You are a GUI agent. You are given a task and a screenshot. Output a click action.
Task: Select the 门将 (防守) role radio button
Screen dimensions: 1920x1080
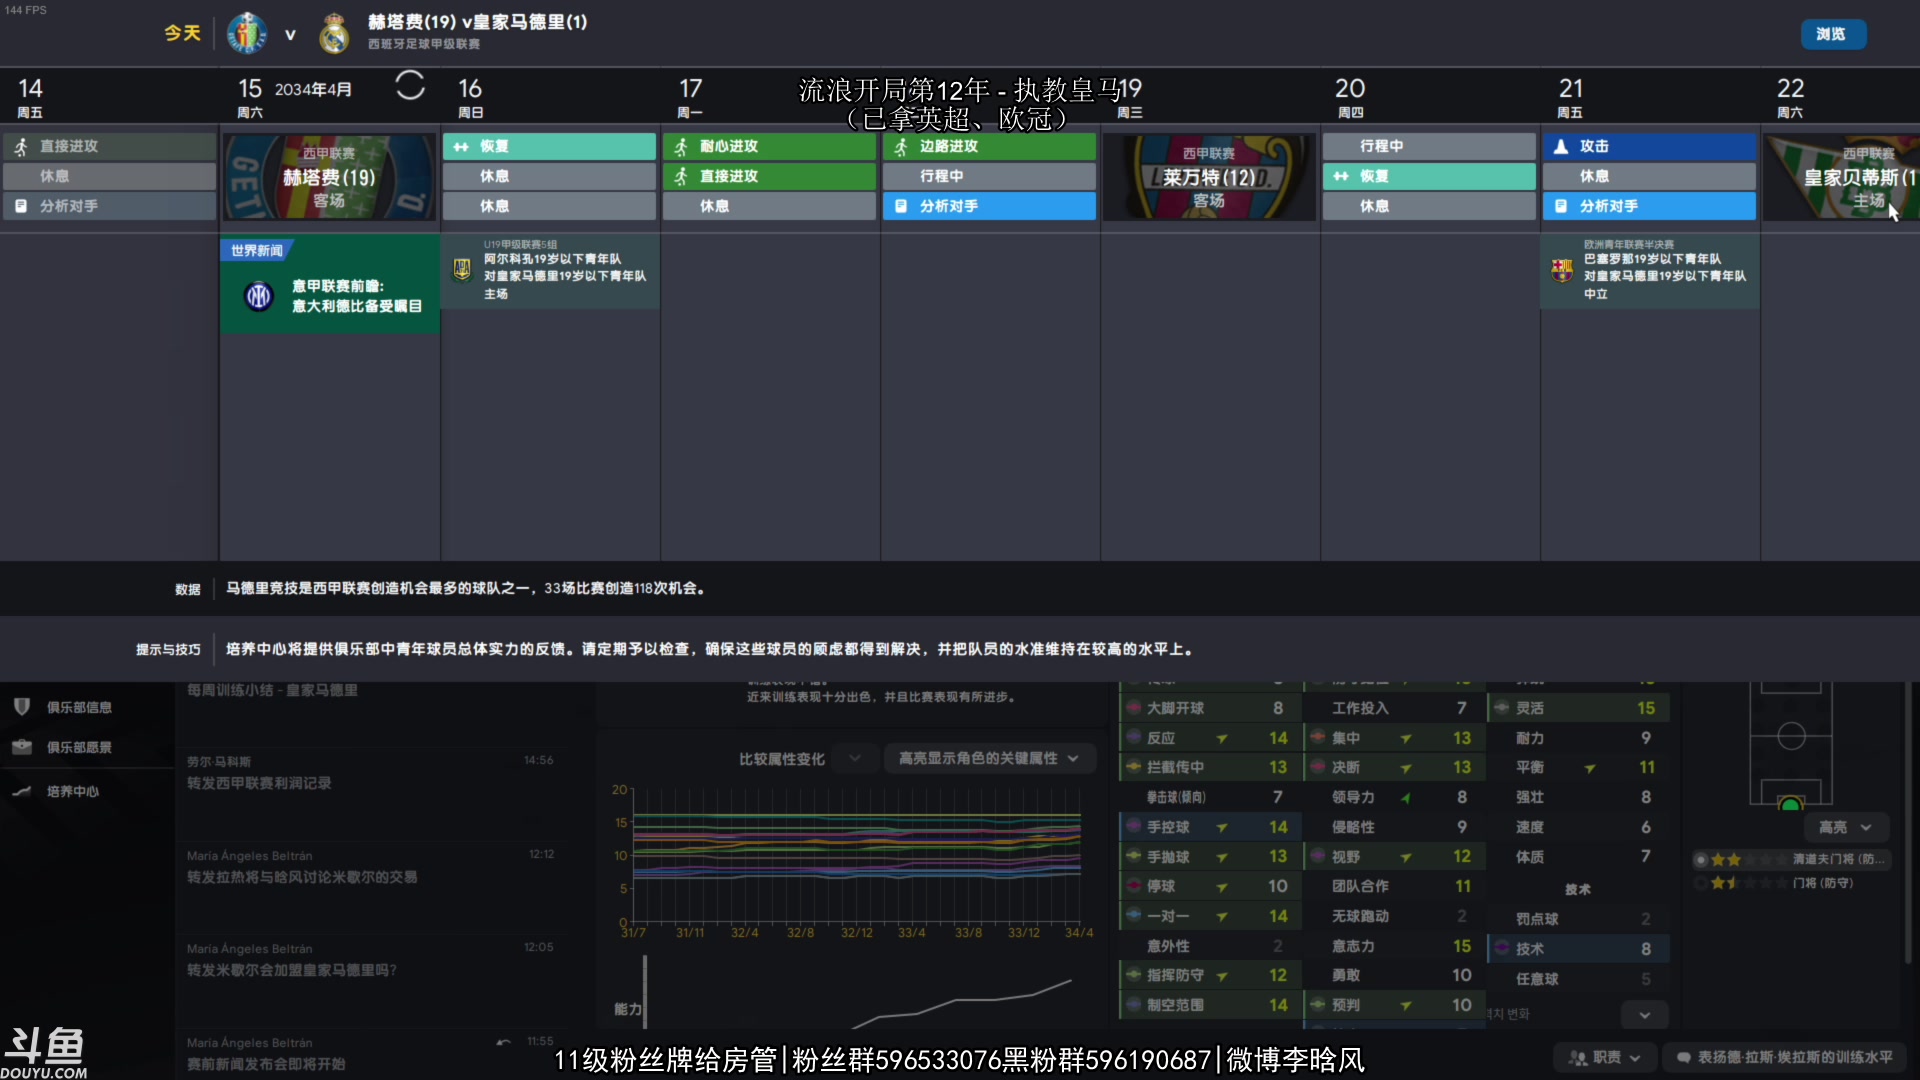[x=1700, y=883]
